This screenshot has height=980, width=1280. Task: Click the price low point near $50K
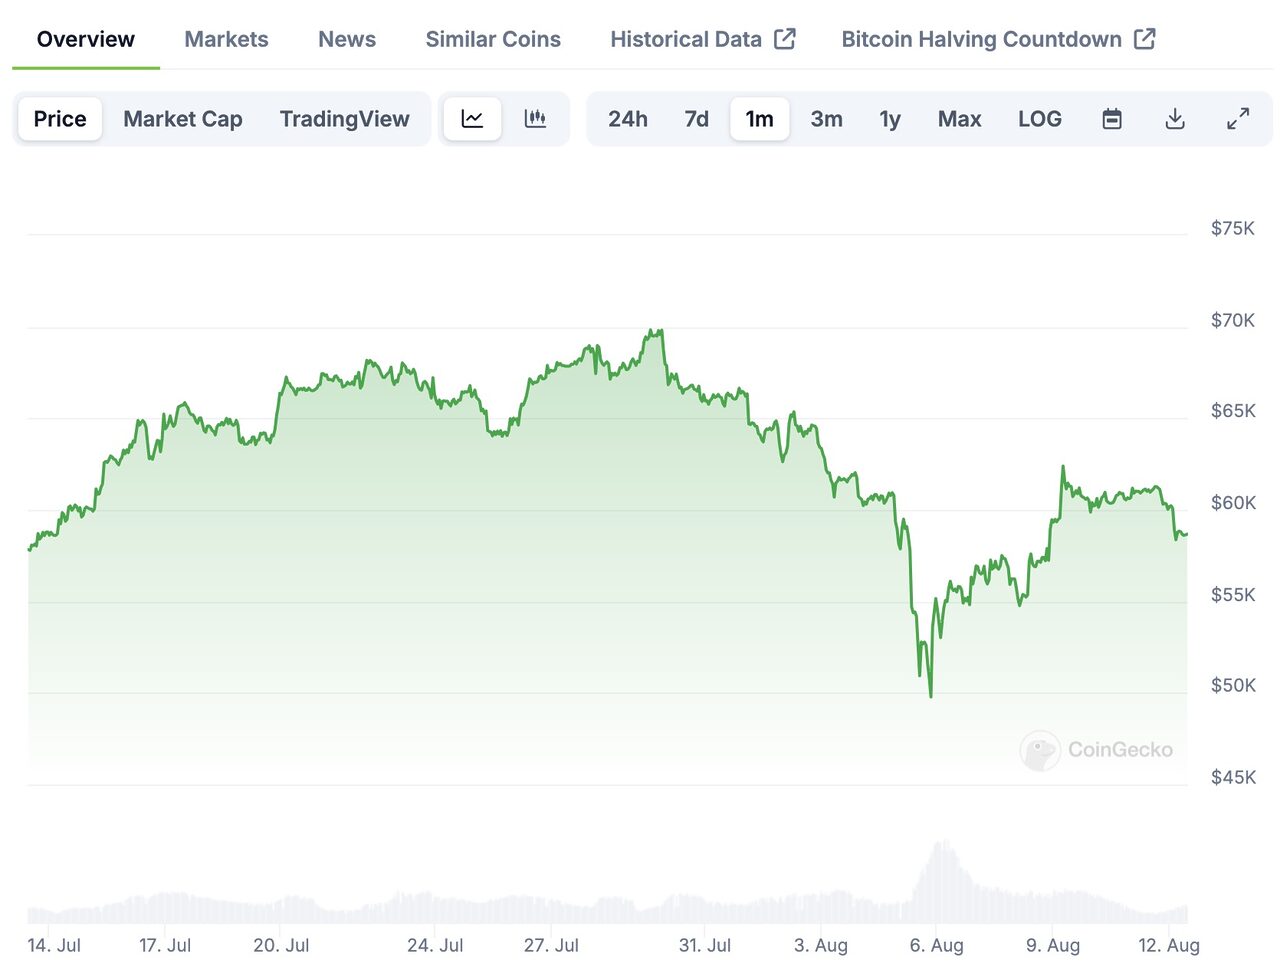(x=931, y=696)
